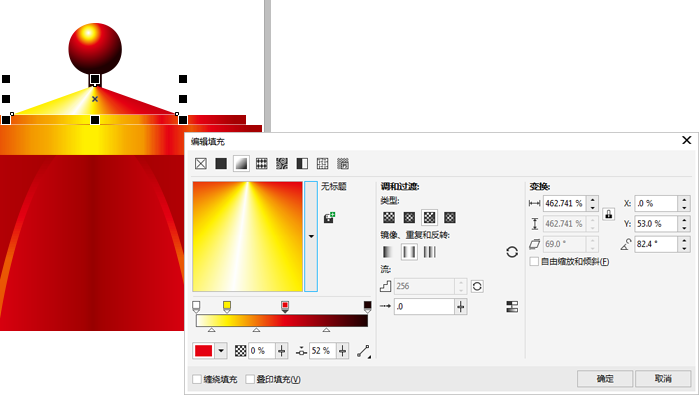Select the white gradient start node
This screenshot has width=700, height=400.
[196, 306]
